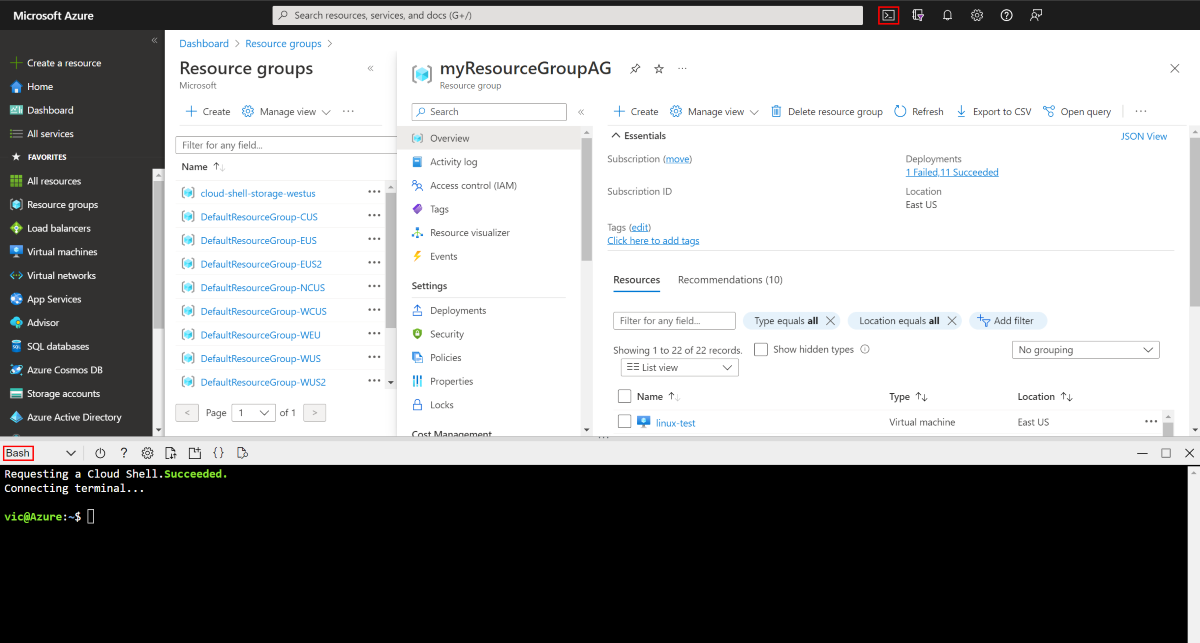Click Add filter button
The height and width of the screenshot is (643, 1200).
[x=1008, y=321]
